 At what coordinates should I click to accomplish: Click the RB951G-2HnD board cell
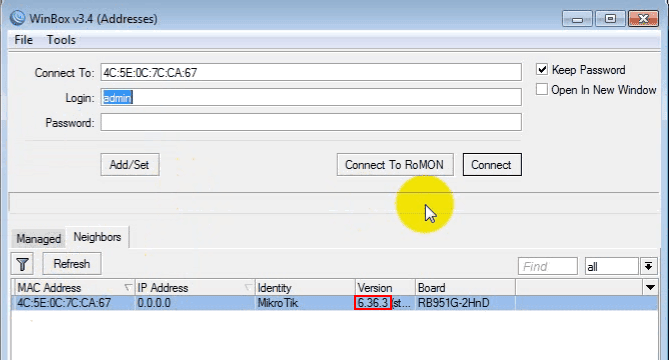pos(465,303)
